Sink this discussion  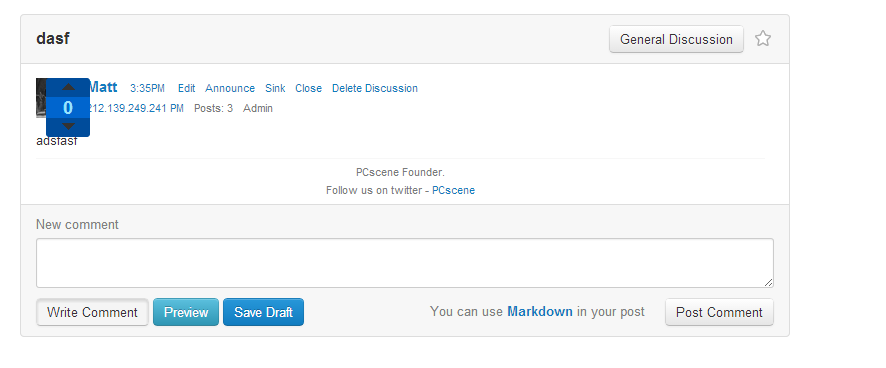coord(275,88)
